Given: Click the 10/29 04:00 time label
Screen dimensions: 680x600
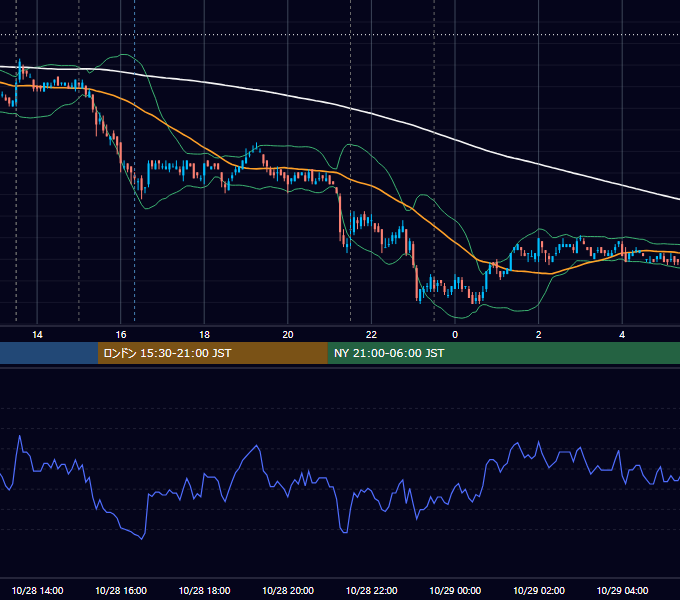Looking at the screenshot, I should click(622, 590).
